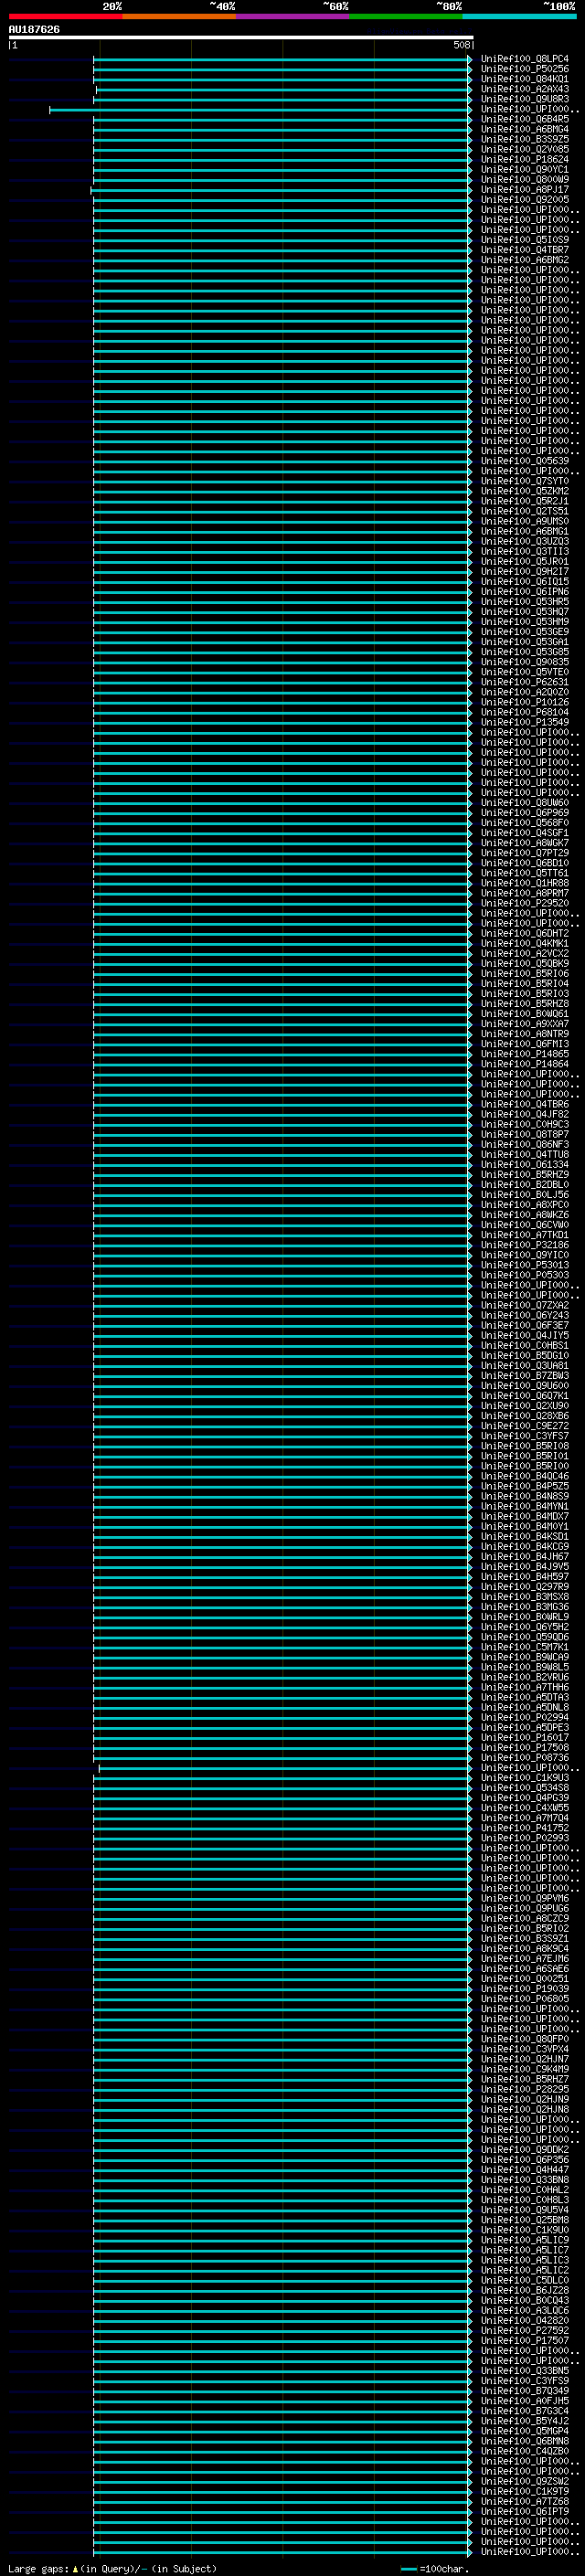Choose the UniRef100_P16017 hit name

point(525,1737)
